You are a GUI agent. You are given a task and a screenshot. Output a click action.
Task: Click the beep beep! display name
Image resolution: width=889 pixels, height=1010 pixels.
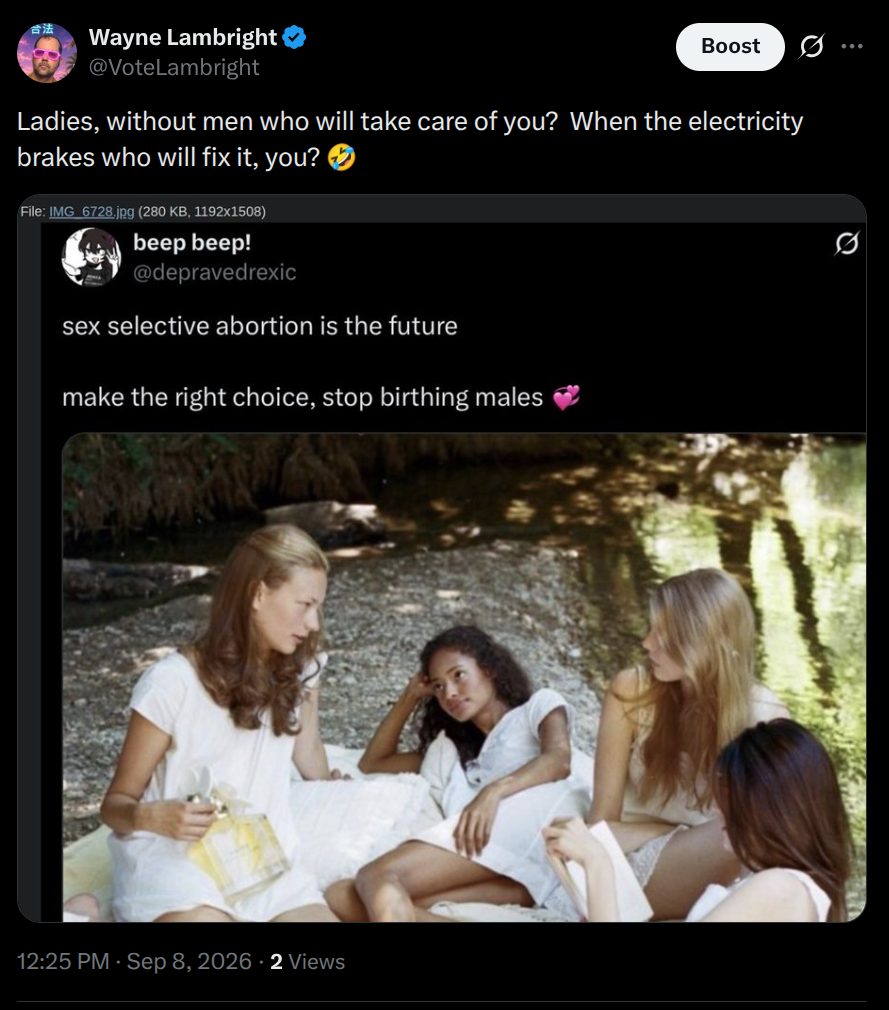[x=192, y=242]
